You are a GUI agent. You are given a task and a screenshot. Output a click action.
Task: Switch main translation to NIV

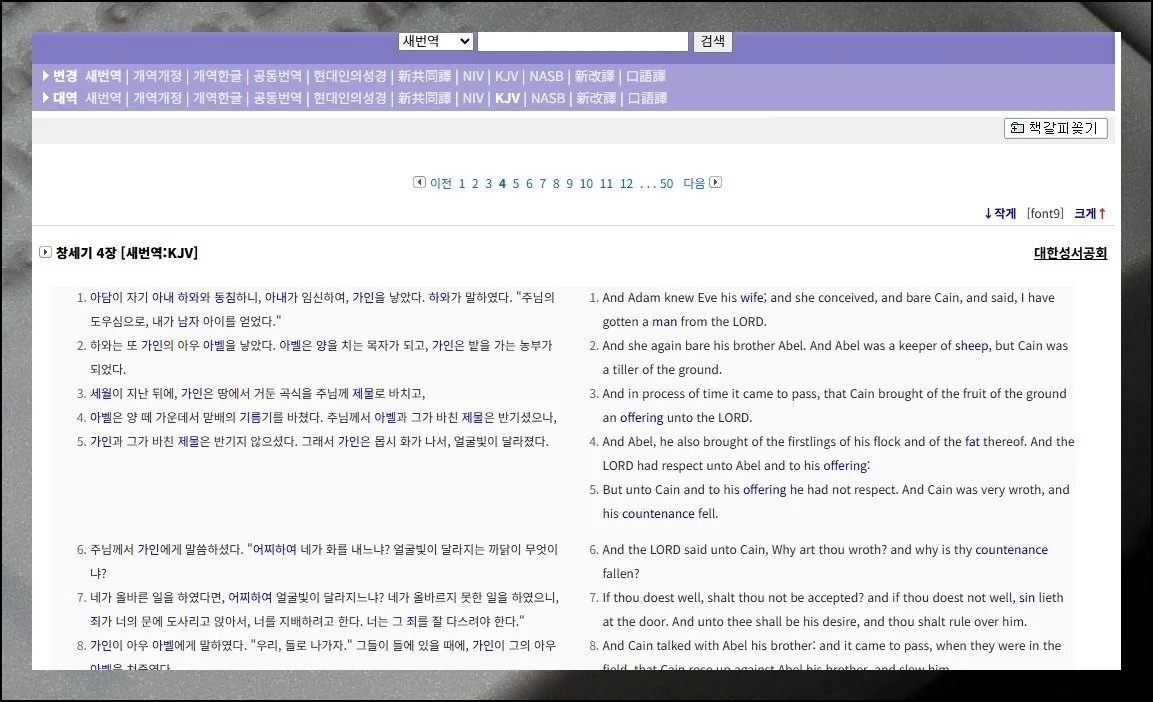pyautogui.click(x=473, y=75)
